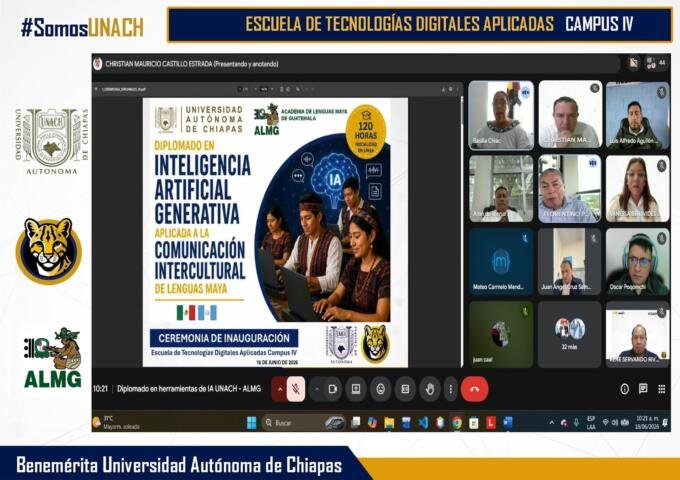Select the Juan Angel Cruz video tile
The width and height of the screenshot is (680, 480).
point(569,262)
